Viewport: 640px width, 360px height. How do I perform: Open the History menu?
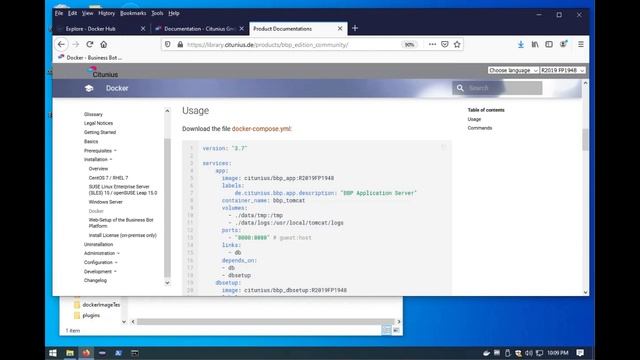click(x=107, y=13)
